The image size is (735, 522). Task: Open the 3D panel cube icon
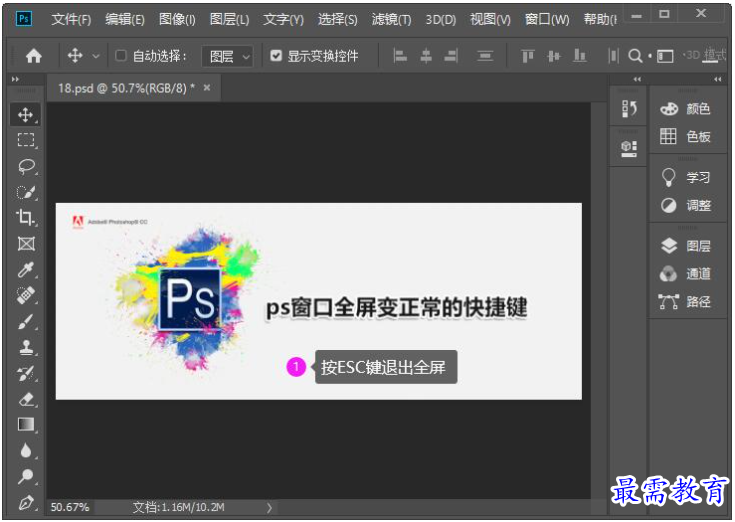coord(629,149)
